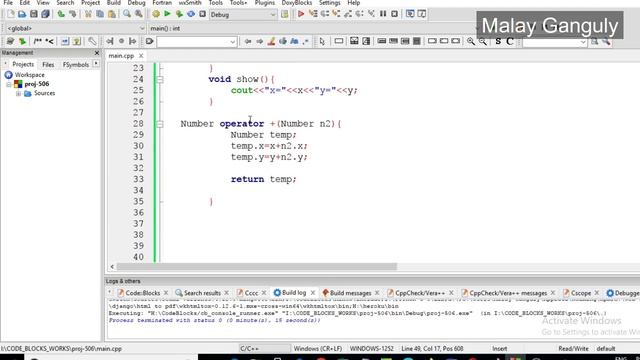Click the Zoom in icon

pyautogui.click(x=471, y=41)
